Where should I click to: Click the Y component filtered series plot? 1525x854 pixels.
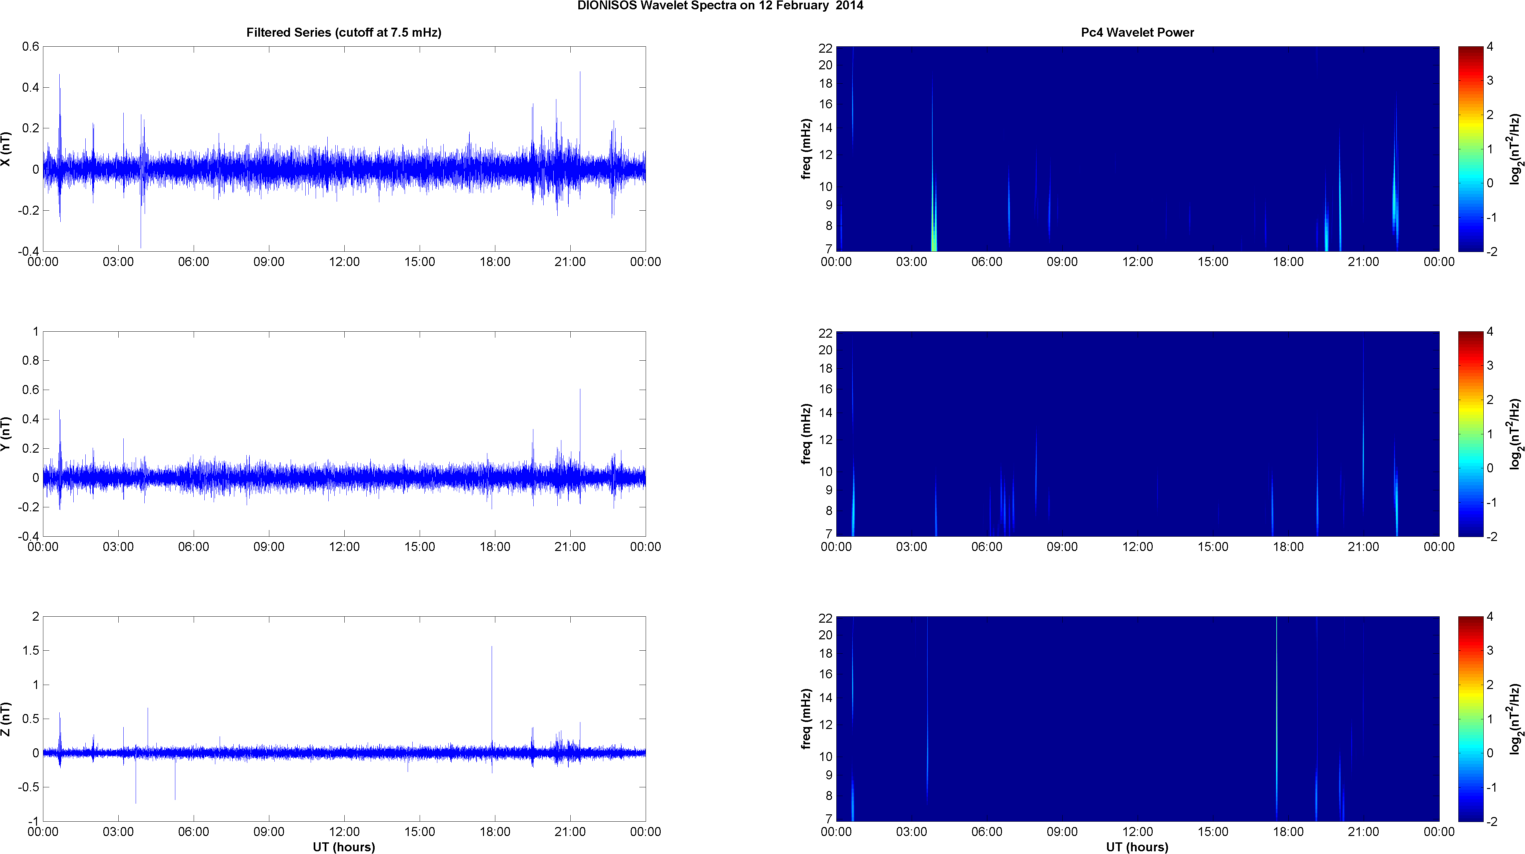tap(344, 434)
